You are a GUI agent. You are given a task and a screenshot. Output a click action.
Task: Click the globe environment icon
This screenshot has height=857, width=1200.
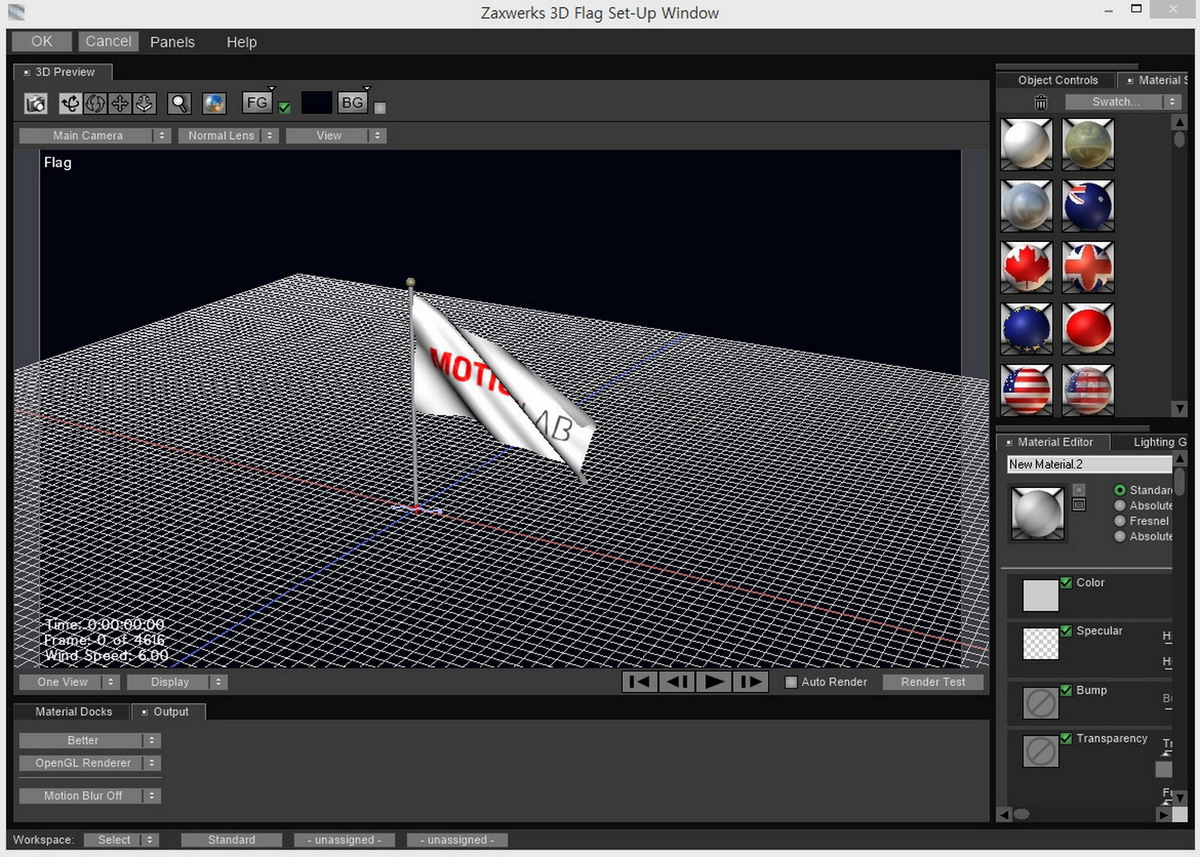click(x=214, y=103)
